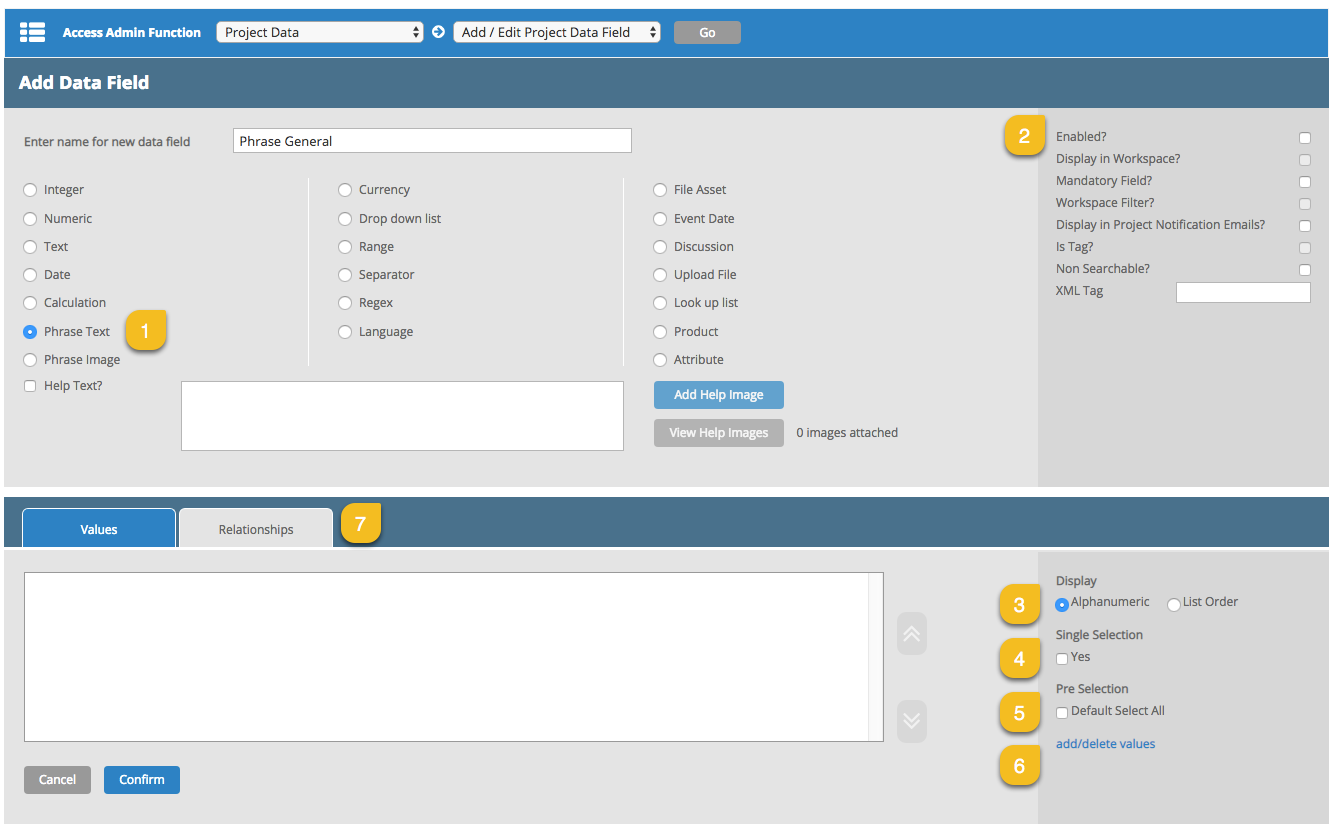The height and width of the screenshot is (837, 1337).
Task: Choose the Drop down list field type
Action: pos(345,219)
